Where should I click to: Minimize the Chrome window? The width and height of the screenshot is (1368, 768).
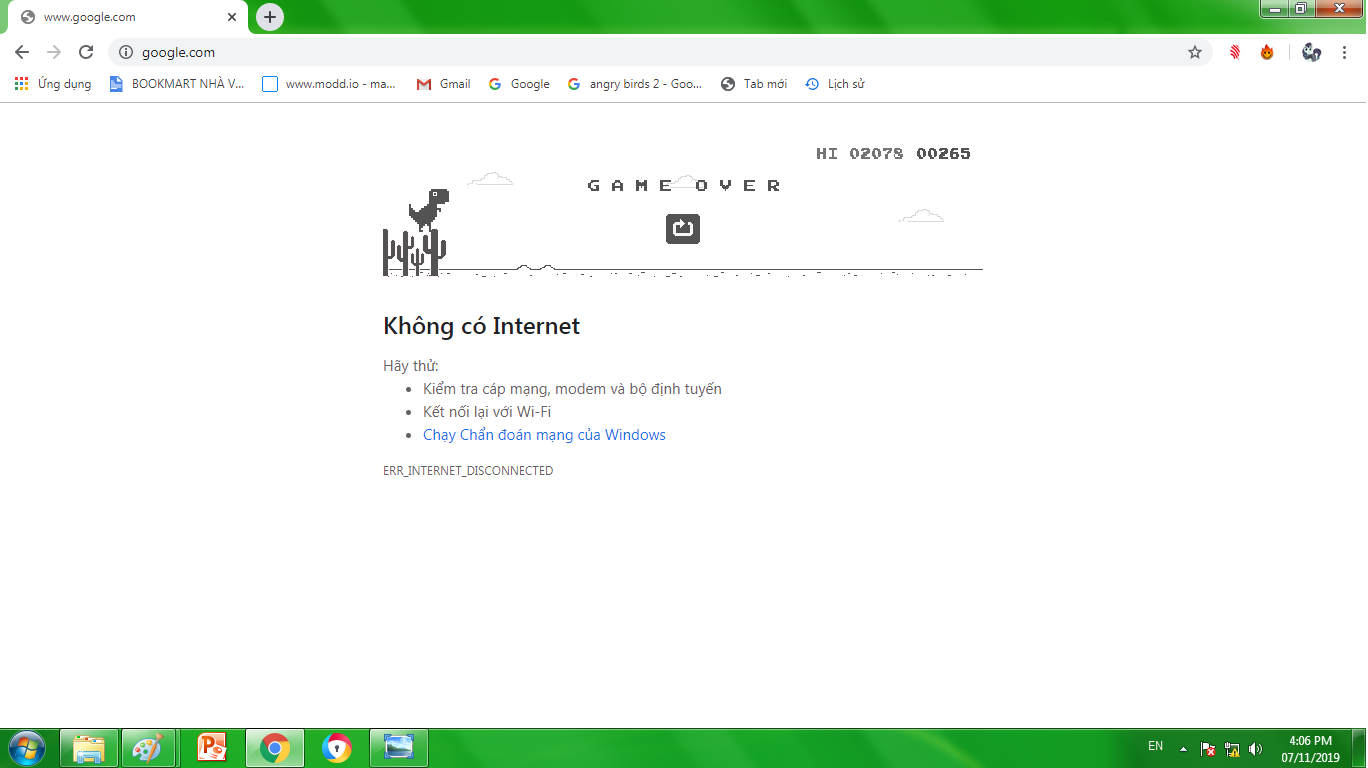1274,9
